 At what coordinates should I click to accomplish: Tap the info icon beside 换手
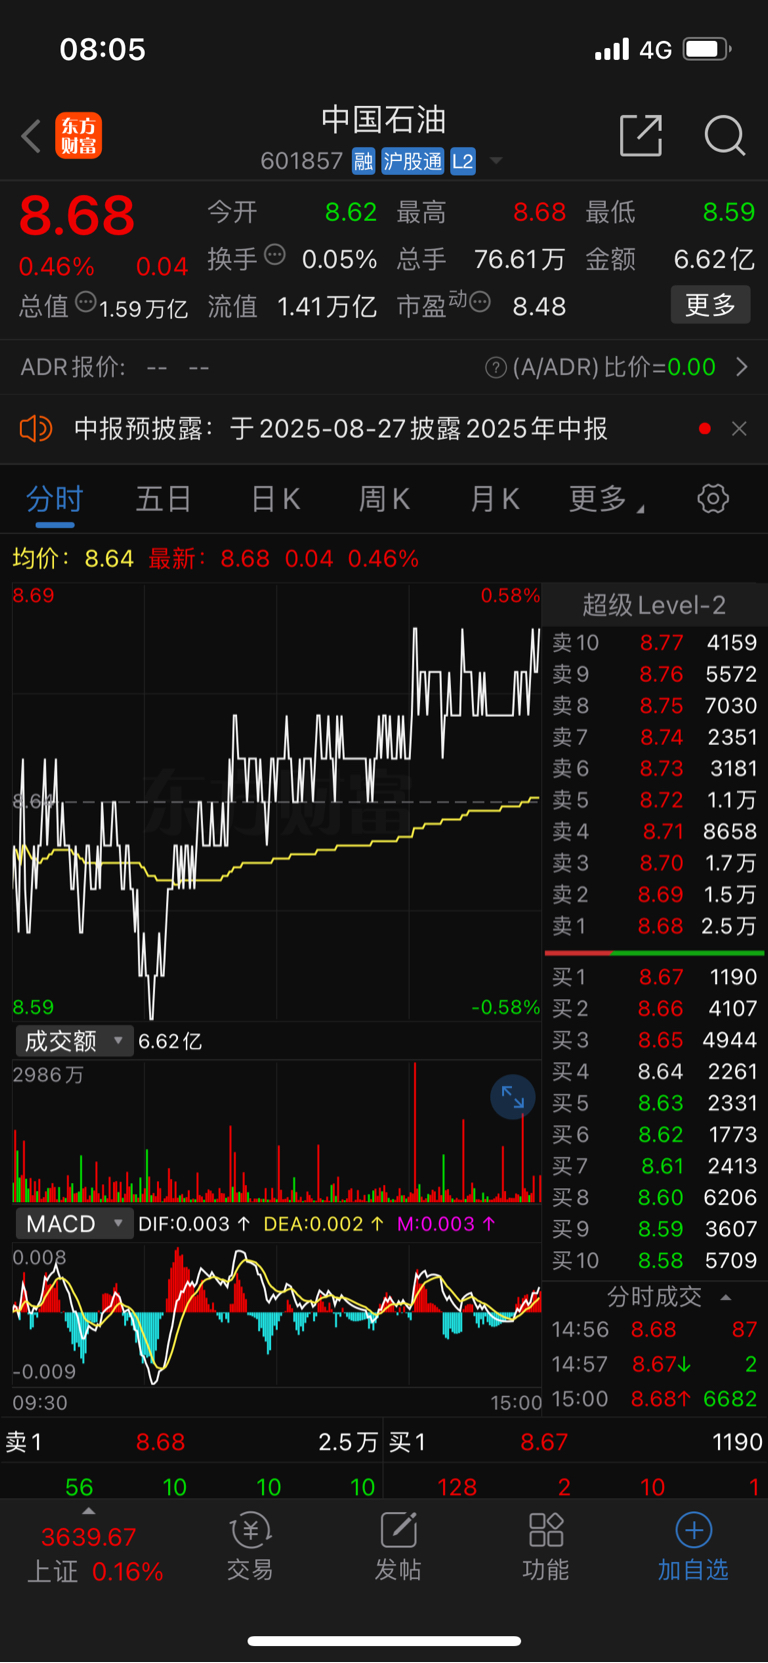tap(275, 255)
